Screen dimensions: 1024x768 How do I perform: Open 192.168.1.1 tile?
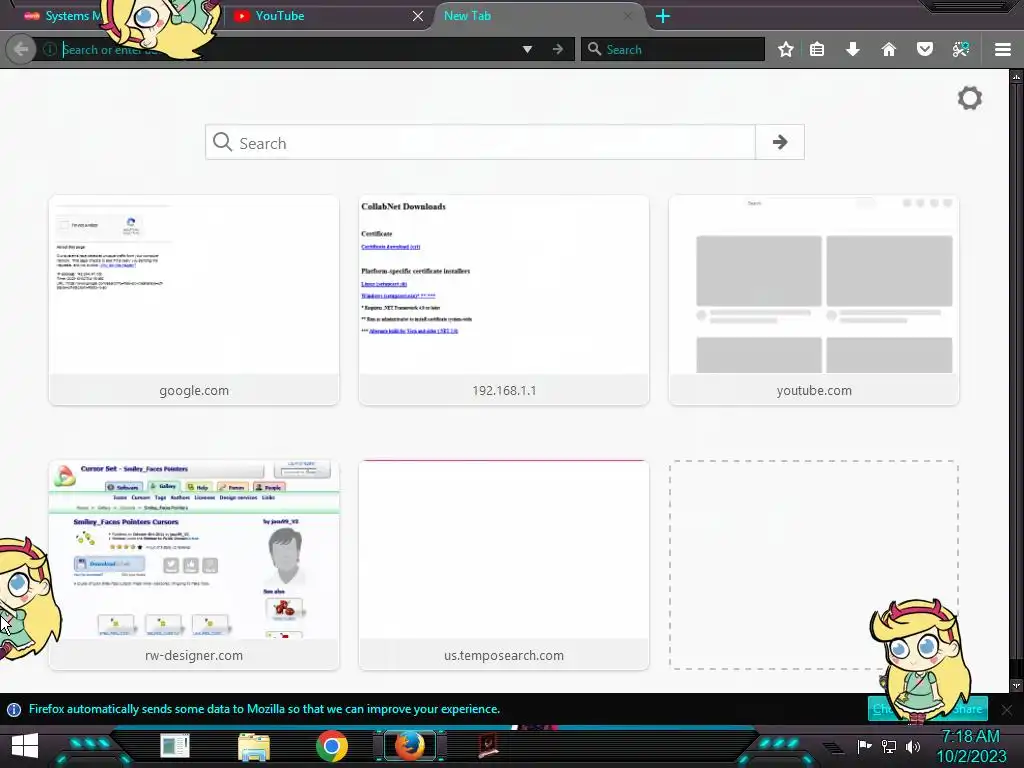[504, 300]
